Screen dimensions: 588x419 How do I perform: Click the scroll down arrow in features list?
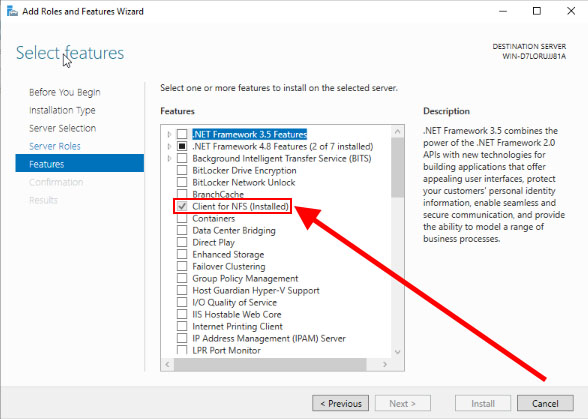[x=398, y=352]
